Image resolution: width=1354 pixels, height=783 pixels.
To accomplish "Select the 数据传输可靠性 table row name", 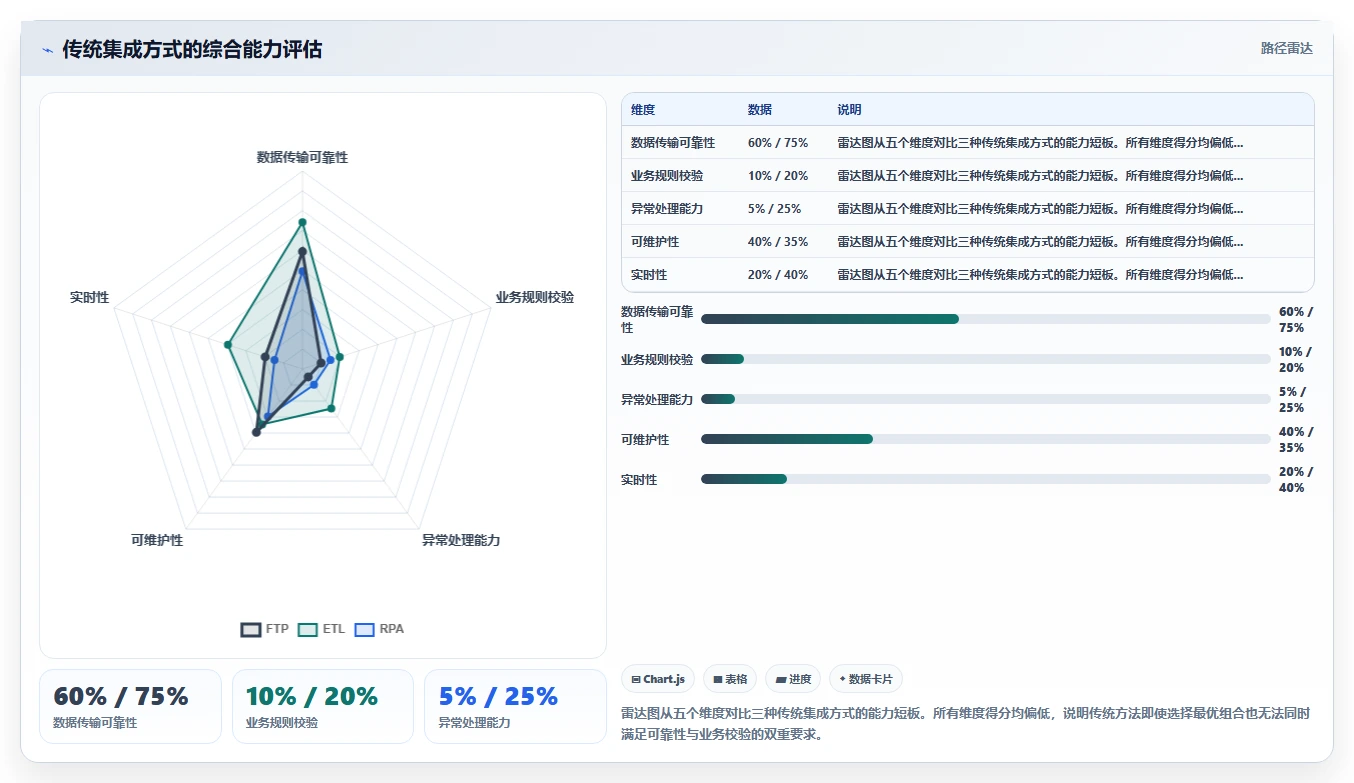I will tap(673, 143).
